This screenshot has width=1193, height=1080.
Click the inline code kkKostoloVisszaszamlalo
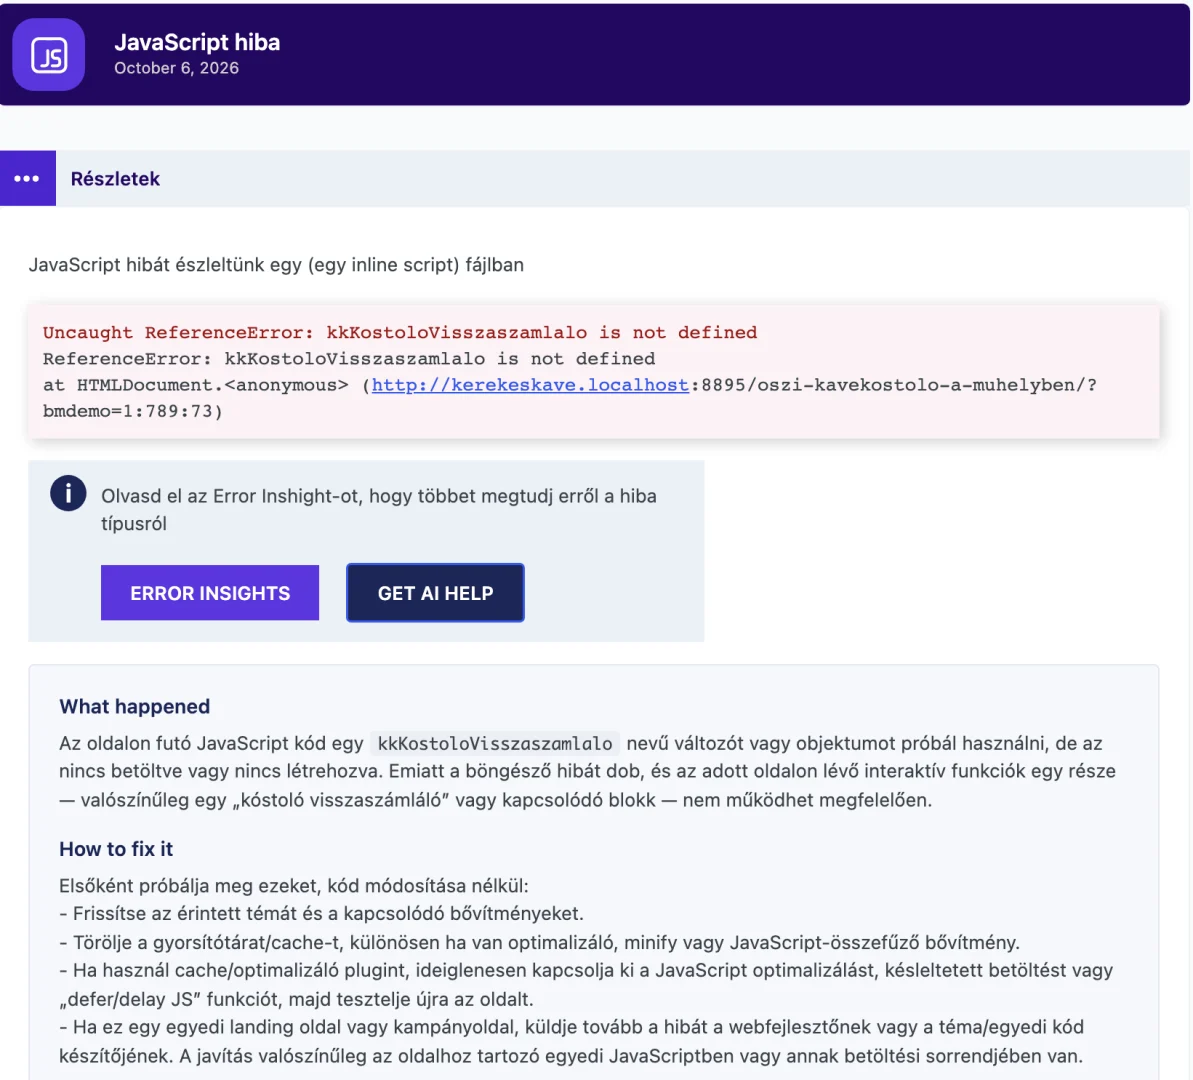pyautogui.click(x=495, y=744)
